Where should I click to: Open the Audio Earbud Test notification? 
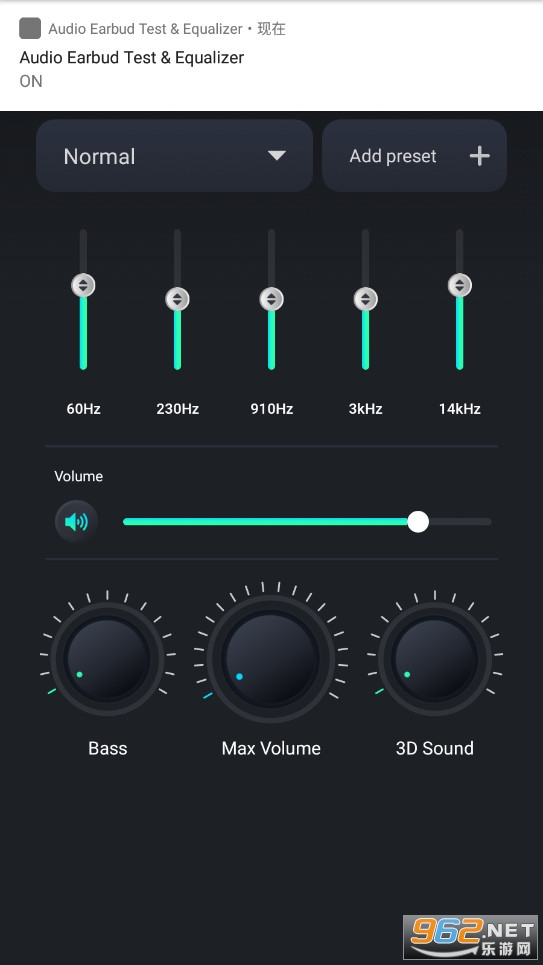coord(272,55)
